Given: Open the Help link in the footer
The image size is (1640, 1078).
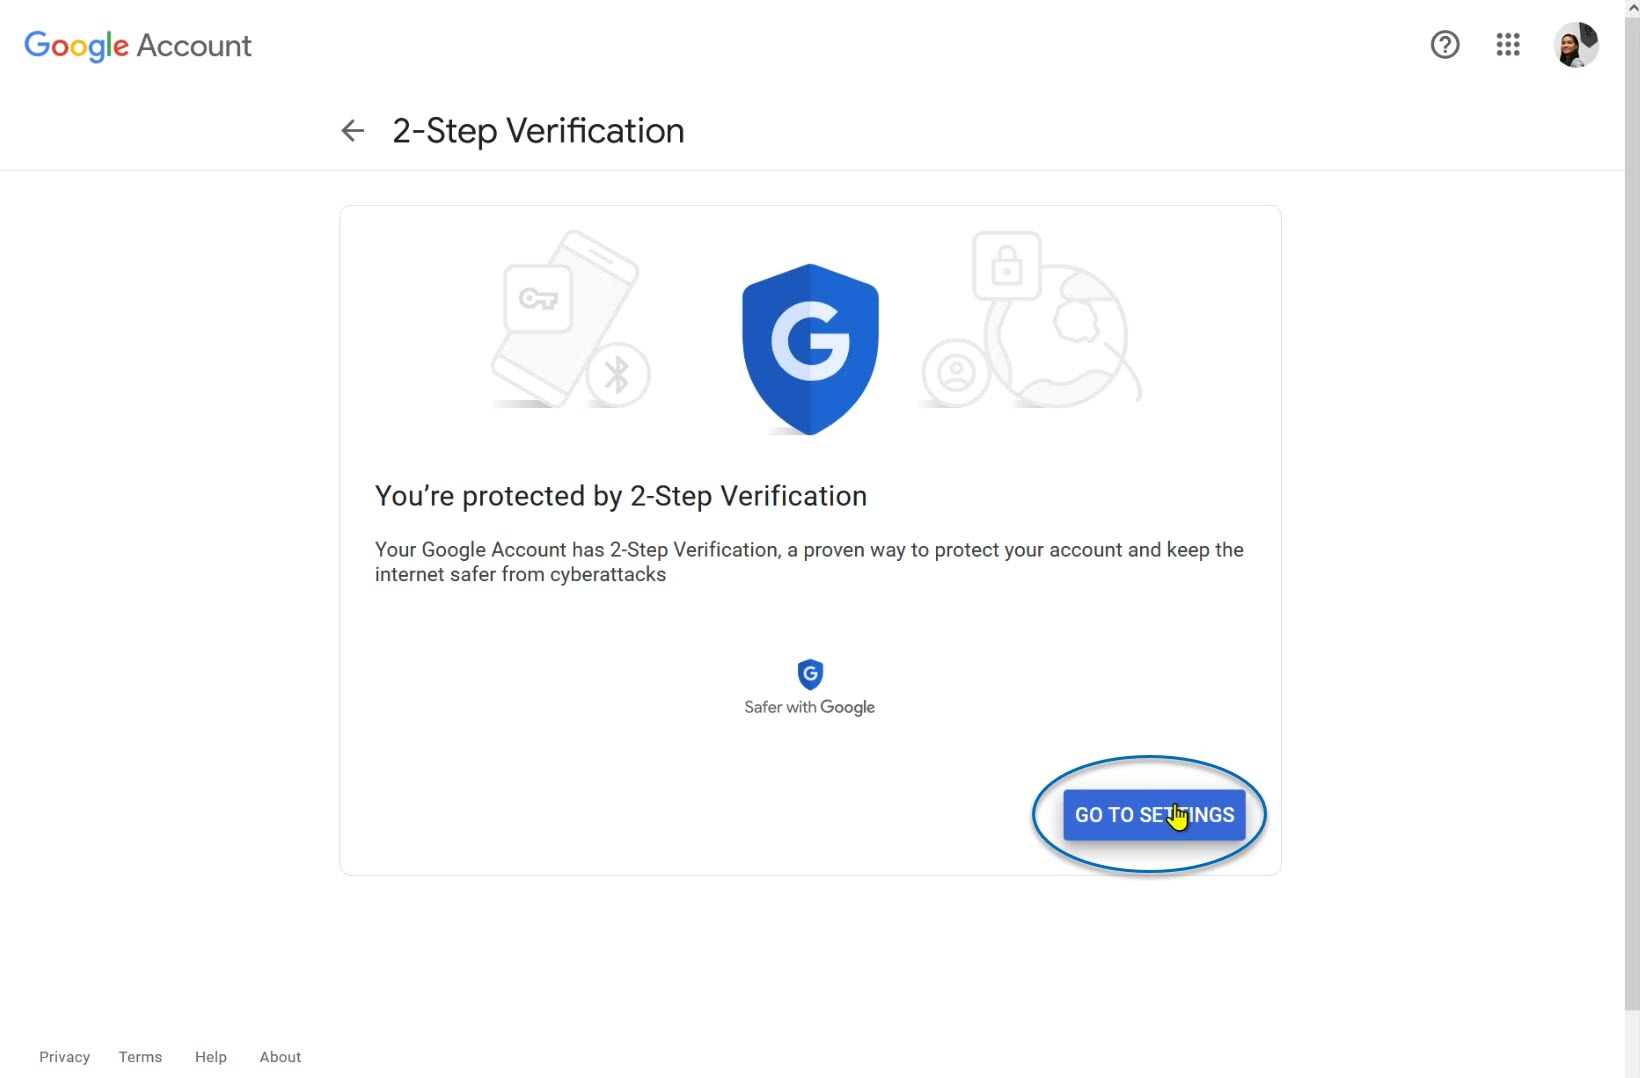Looking at the screenshot, I should click(210, 1057).
